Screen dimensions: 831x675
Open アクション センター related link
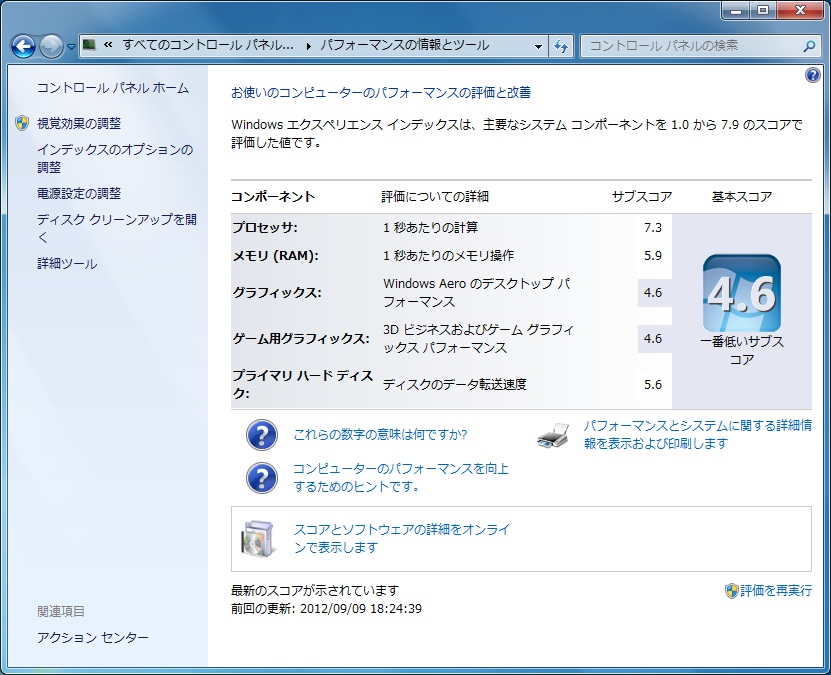tap(93, 637)
